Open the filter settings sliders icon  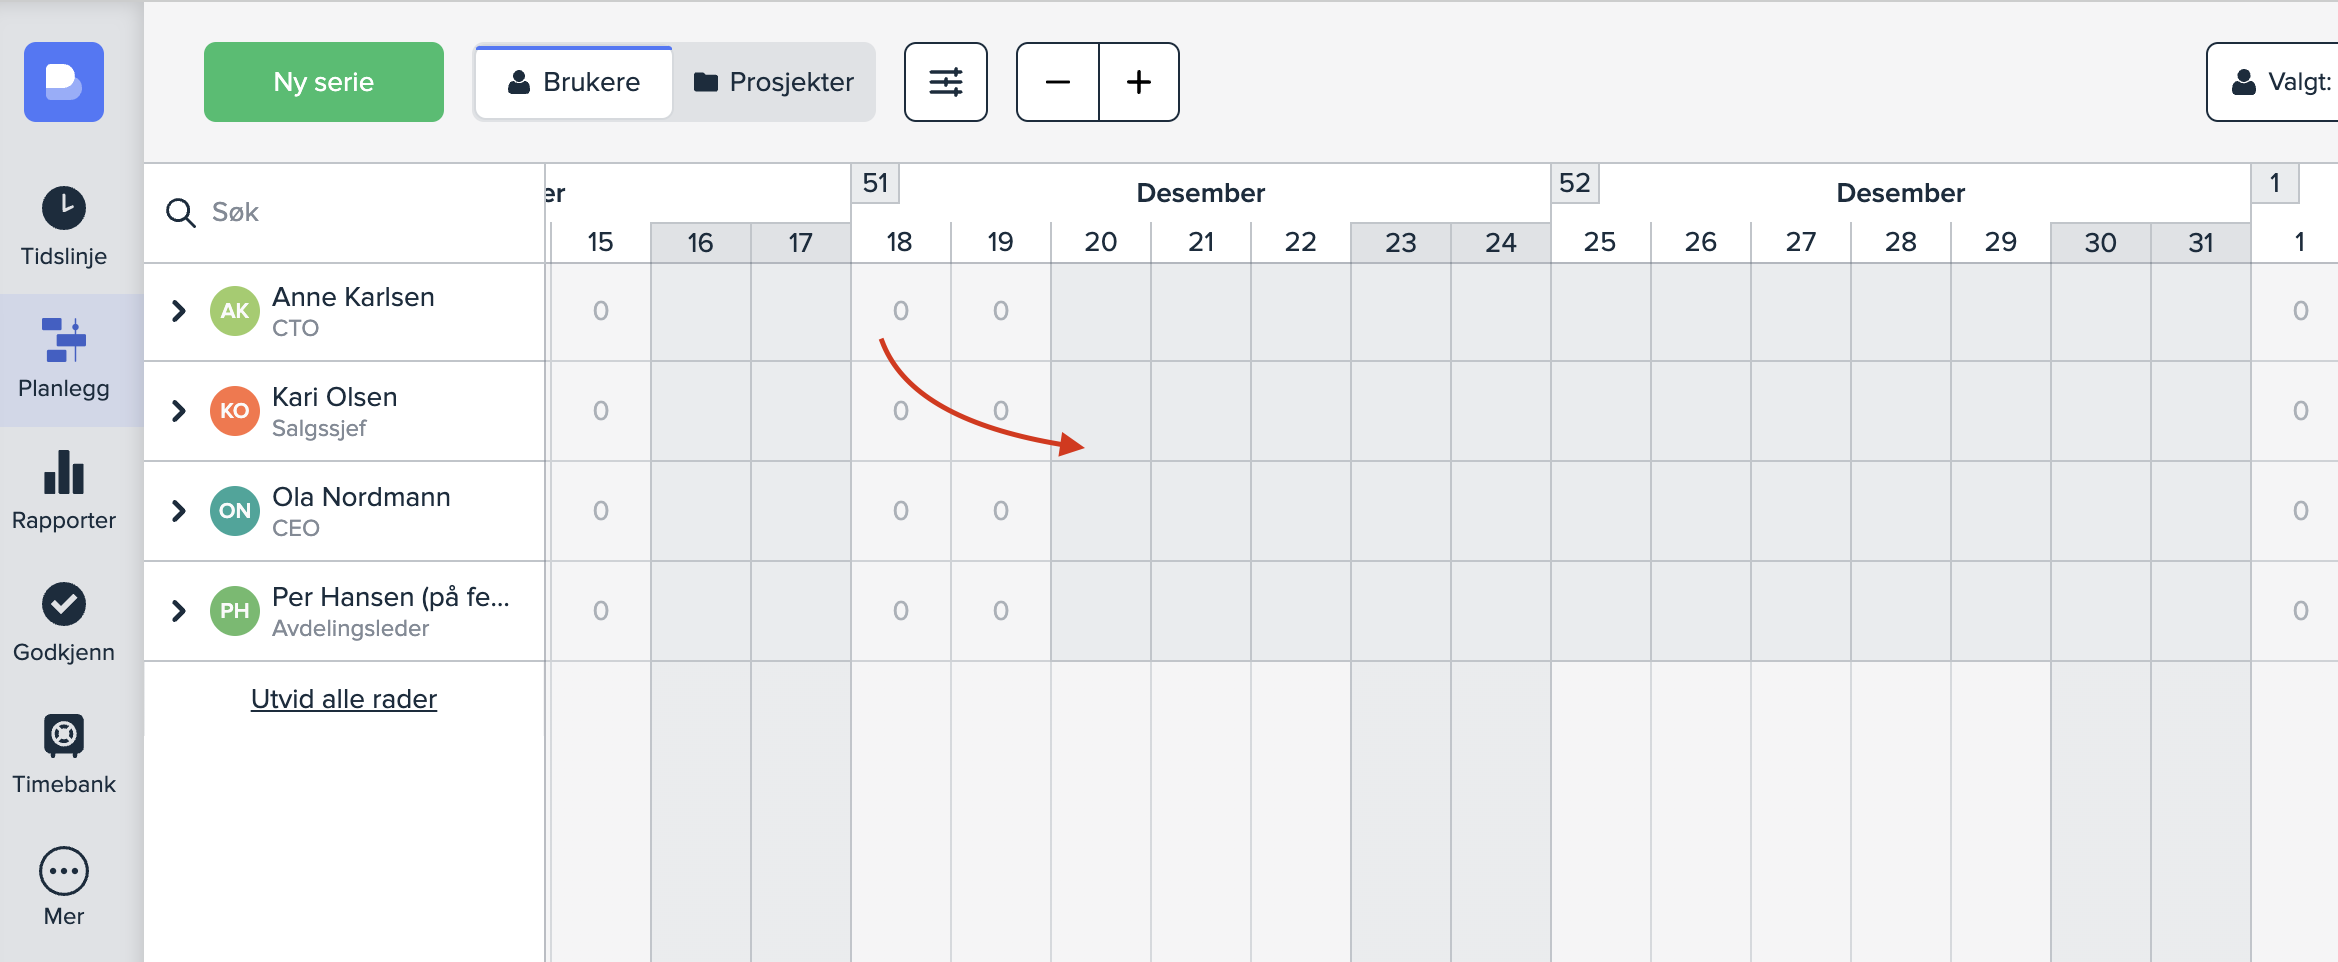[945, 82]
